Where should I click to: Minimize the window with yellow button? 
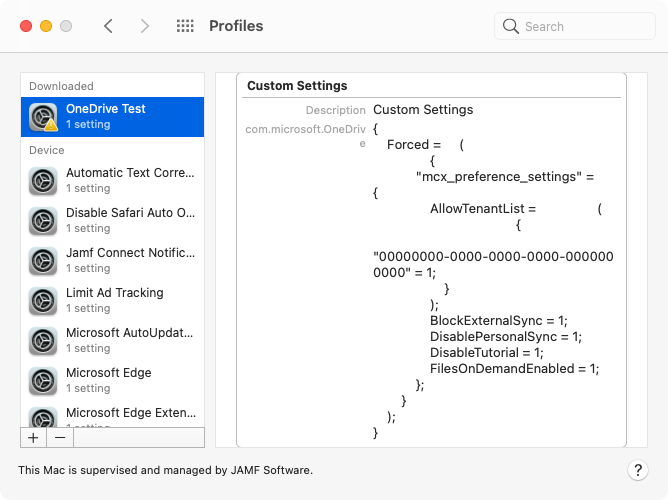pyautogui.click(x=46, y=26)
